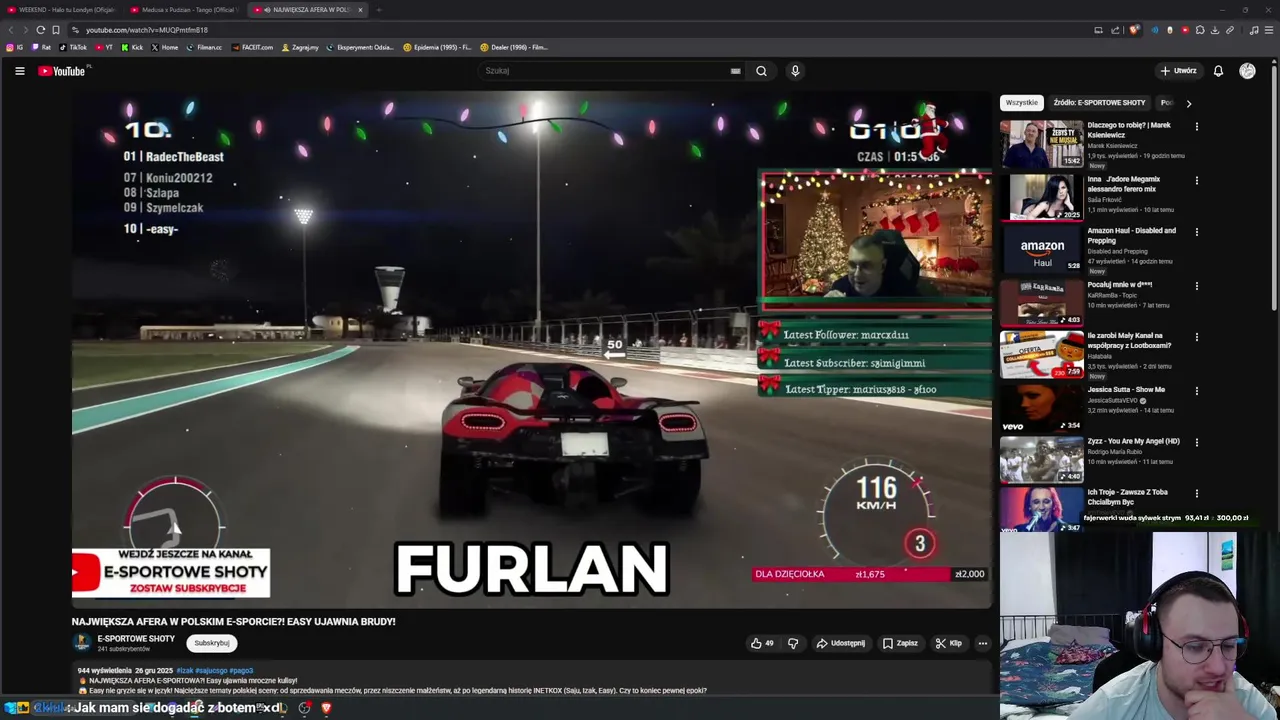Open the E-SPORTOWE SHOTY channel name link
The image size is (1280, 720).
point(136,639)
